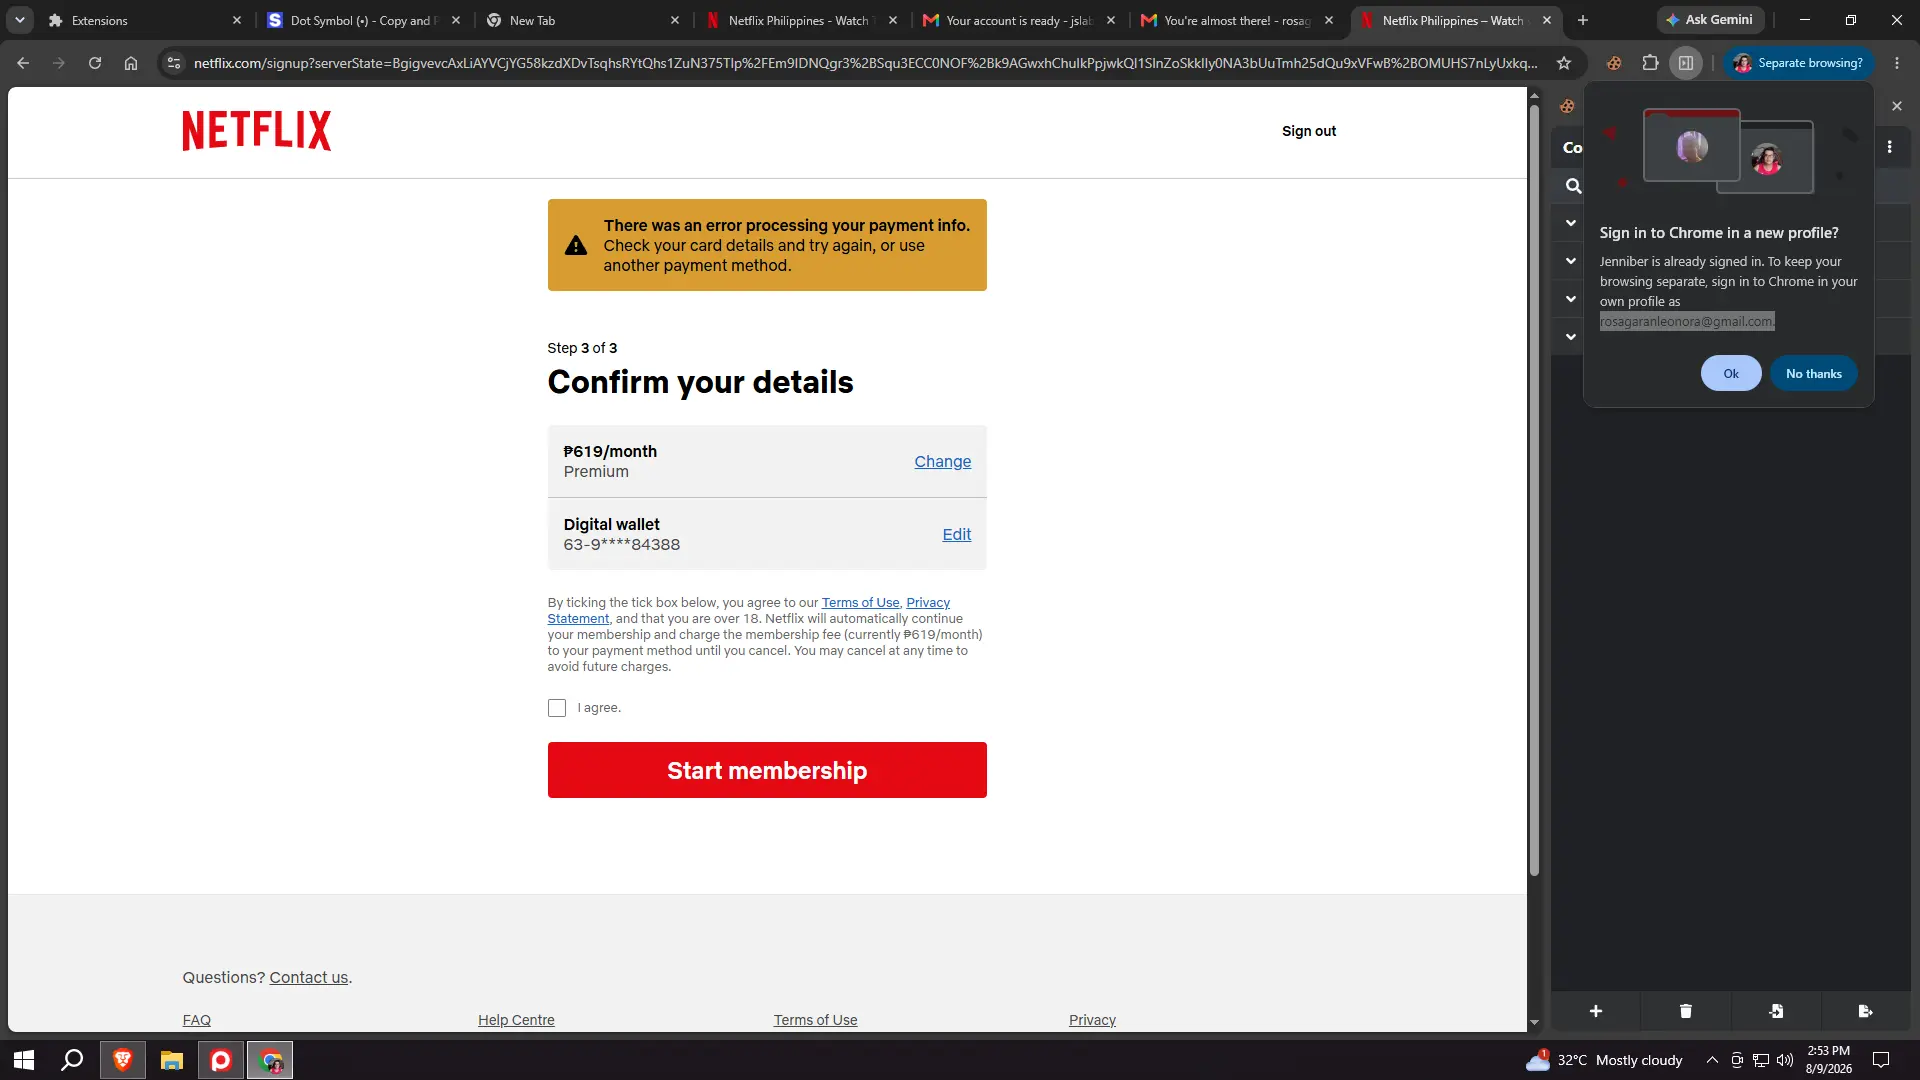Screen dimensions: 1920x1080
Task: Open the Chrome three-dot menu
Action: coord(1897,63)
